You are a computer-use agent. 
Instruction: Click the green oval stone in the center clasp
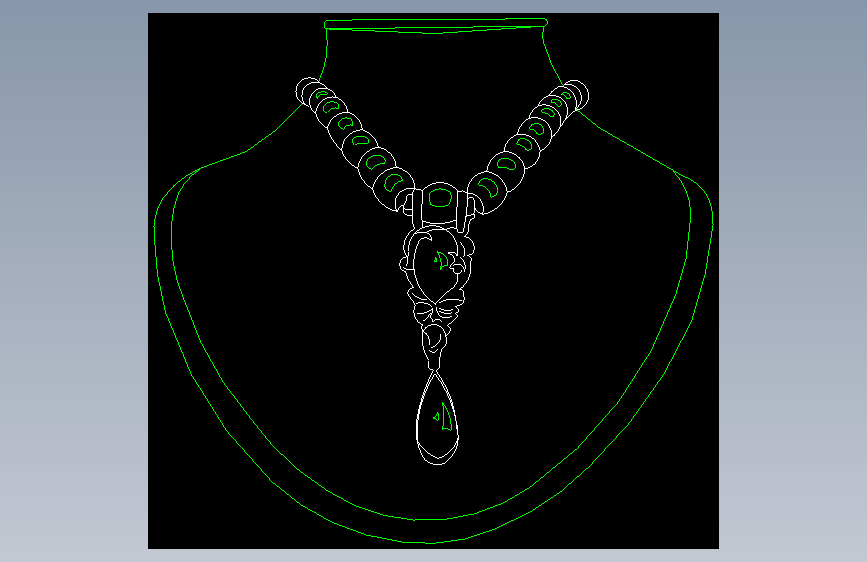(x=441, y=197)
